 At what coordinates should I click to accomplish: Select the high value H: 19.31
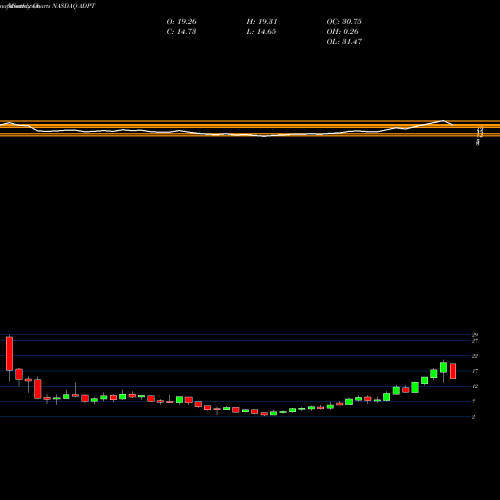262,21
